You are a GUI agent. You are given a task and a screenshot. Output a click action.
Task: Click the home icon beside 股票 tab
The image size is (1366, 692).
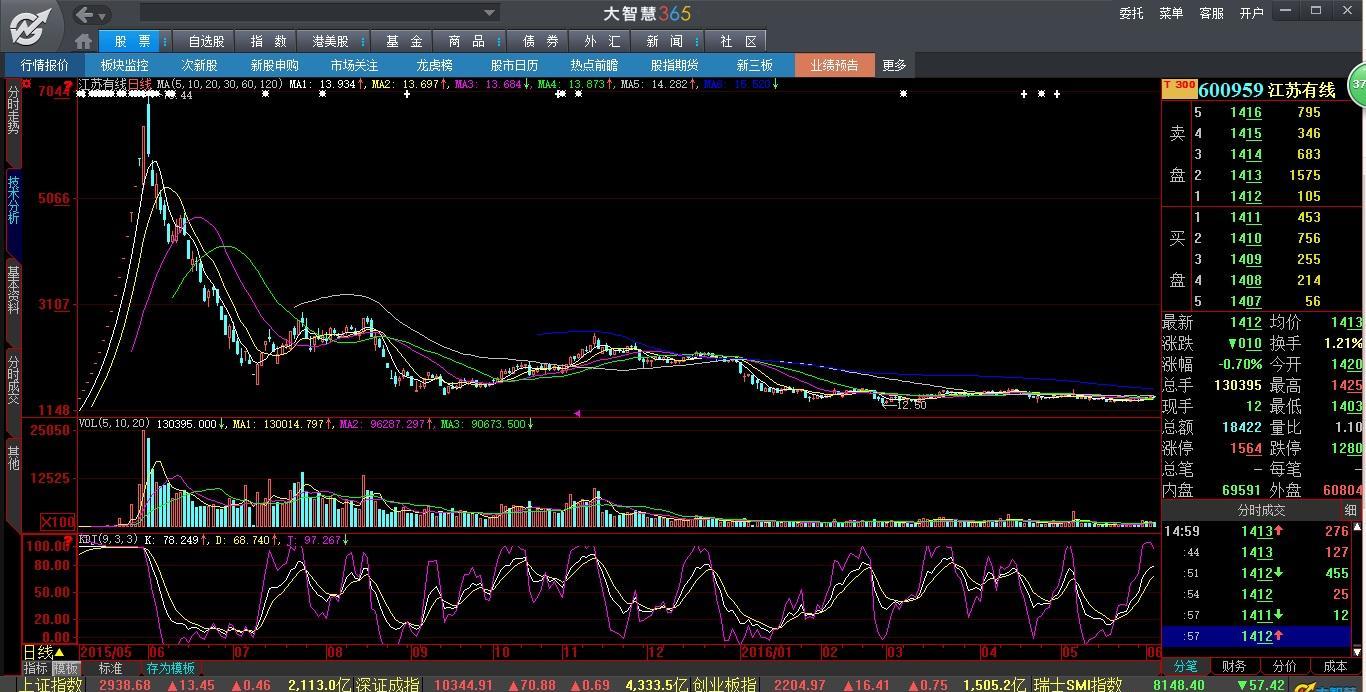(84, 41)
